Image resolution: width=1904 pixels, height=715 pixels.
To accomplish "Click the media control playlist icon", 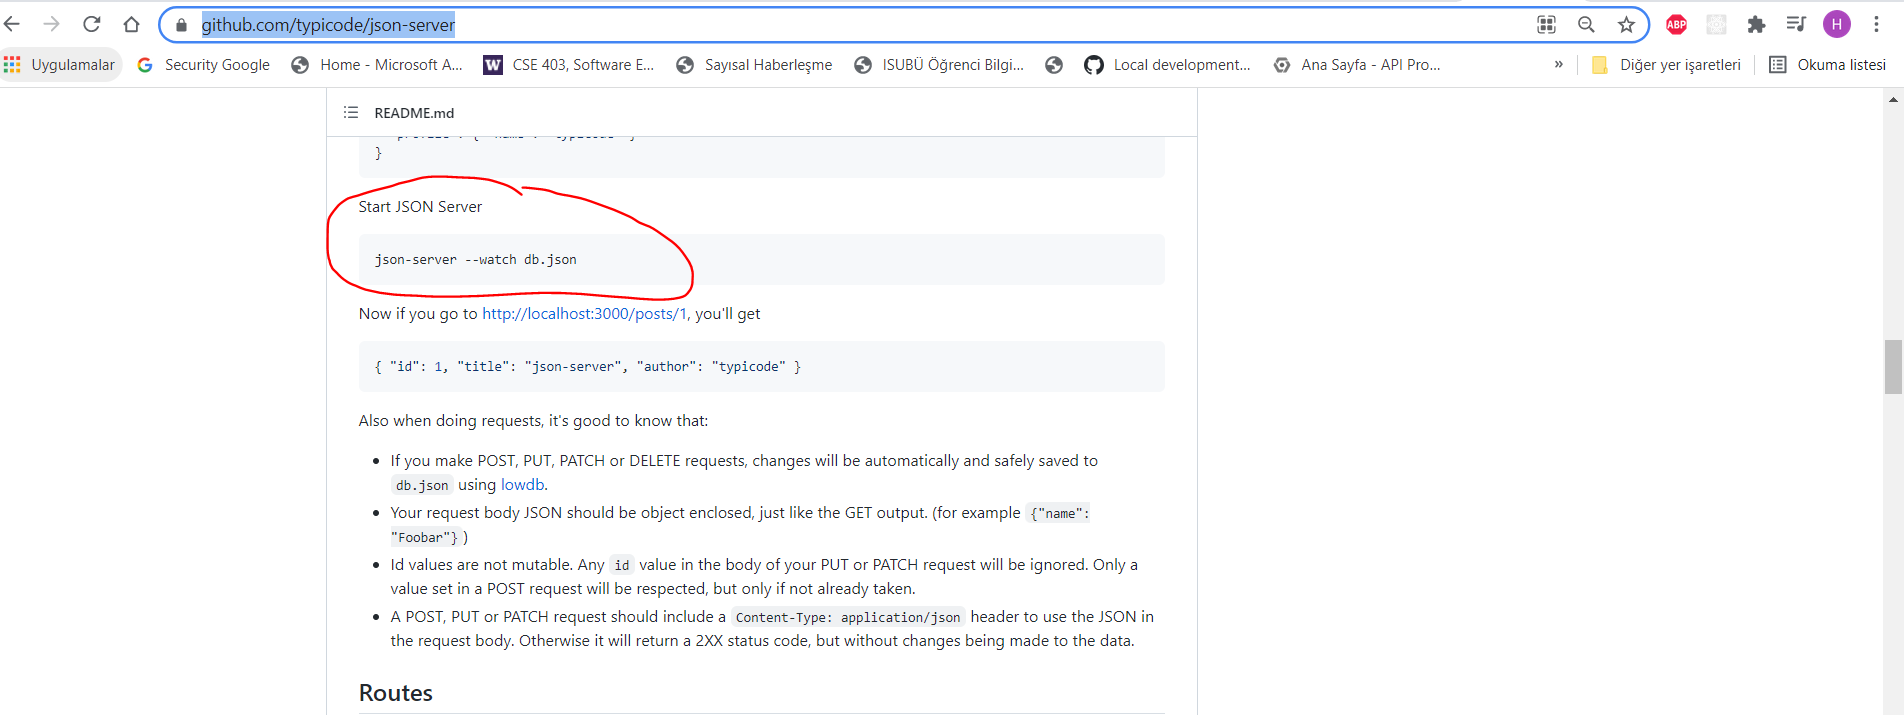I will click(1796, 24).
